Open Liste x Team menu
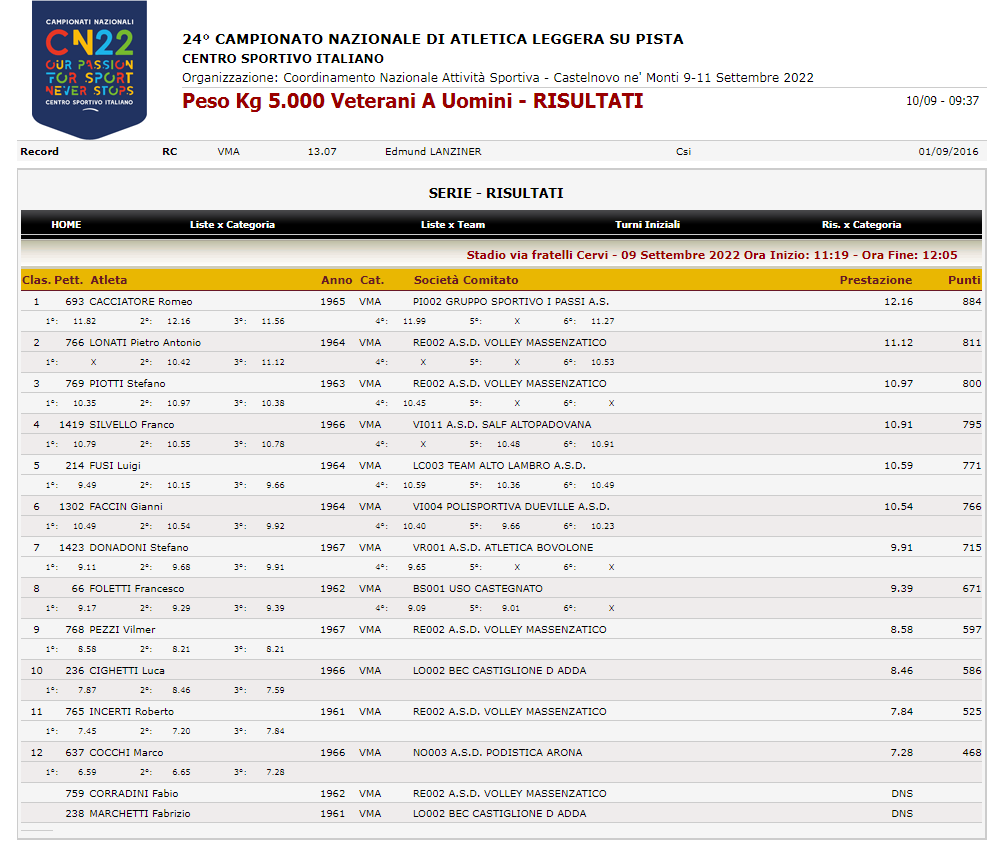 click(x=453, y=225)
